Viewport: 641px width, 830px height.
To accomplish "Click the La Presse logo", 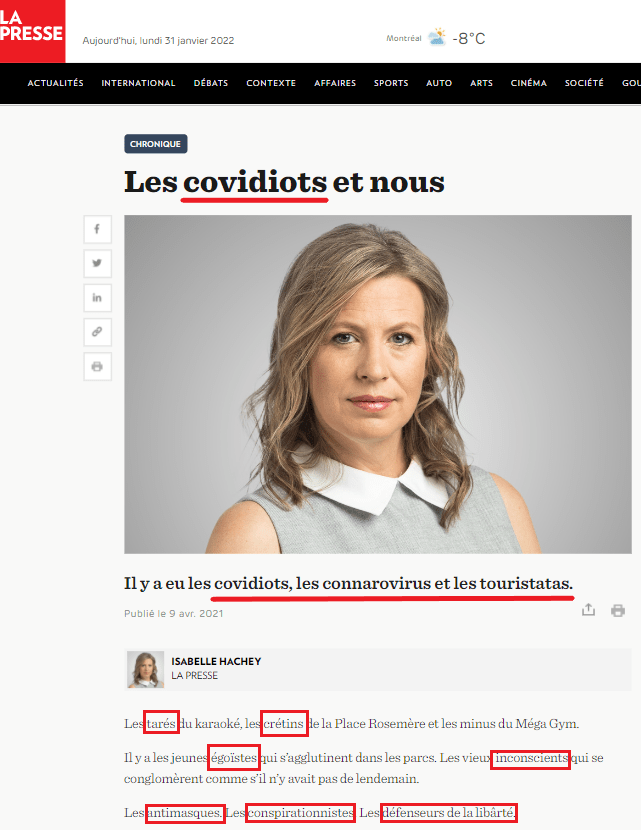I will coord(32,31).
